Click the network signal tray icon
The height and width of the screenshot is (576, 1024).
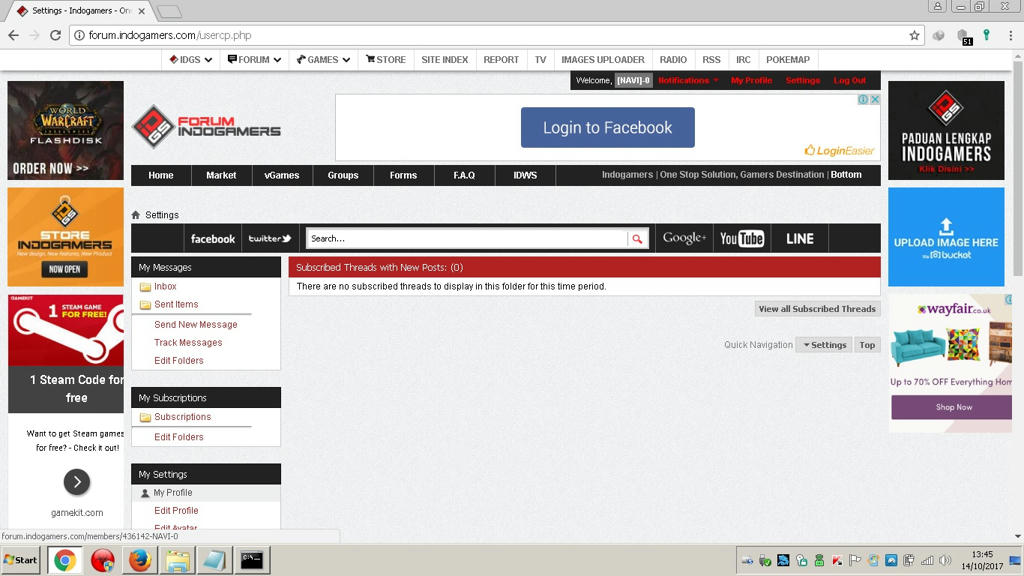(927, 560)
